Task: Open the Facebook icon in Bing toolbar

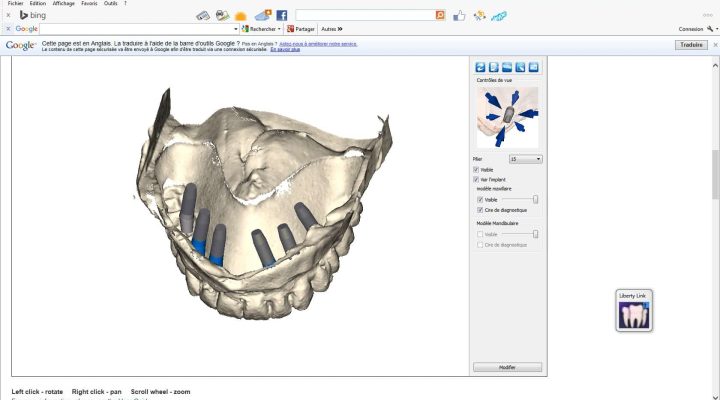Action: click(x=282, y=16)
